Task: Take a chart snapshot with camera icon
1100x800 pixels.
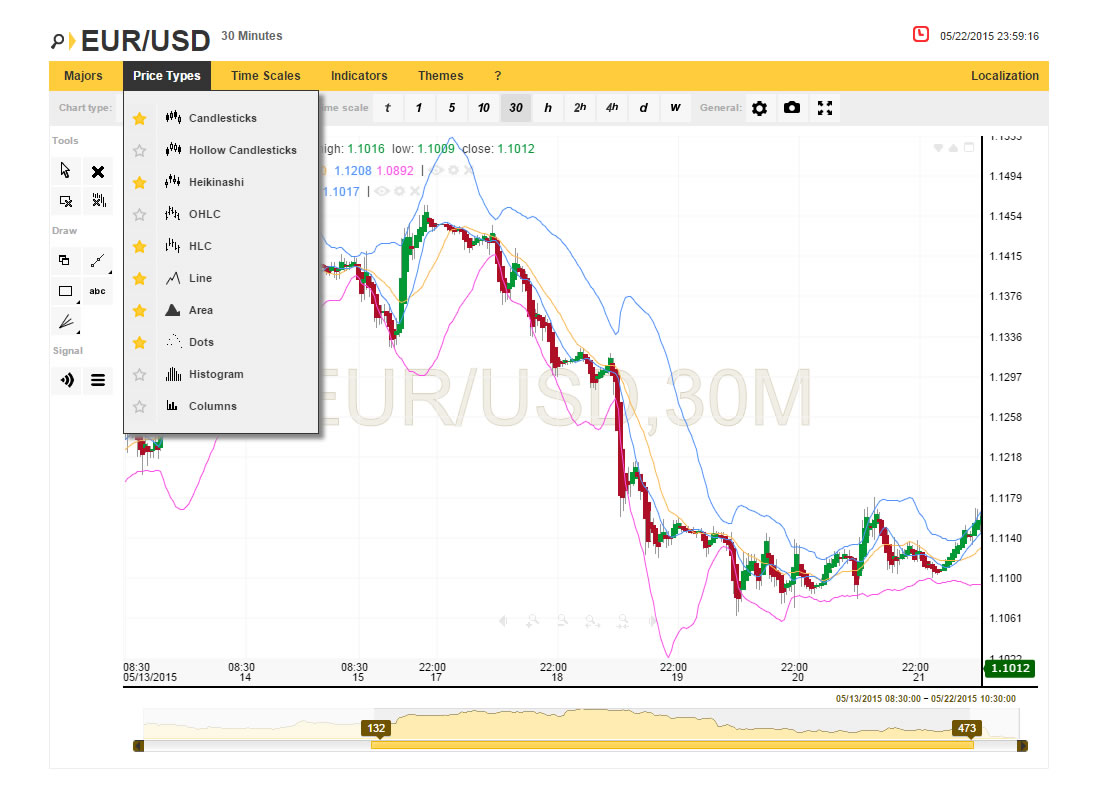Action: [792, 108]
